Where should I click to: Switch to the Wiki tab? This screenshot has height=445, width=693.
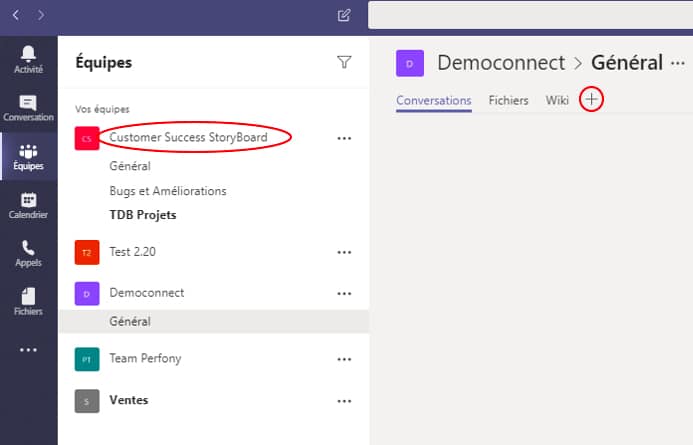coord(557,100)
